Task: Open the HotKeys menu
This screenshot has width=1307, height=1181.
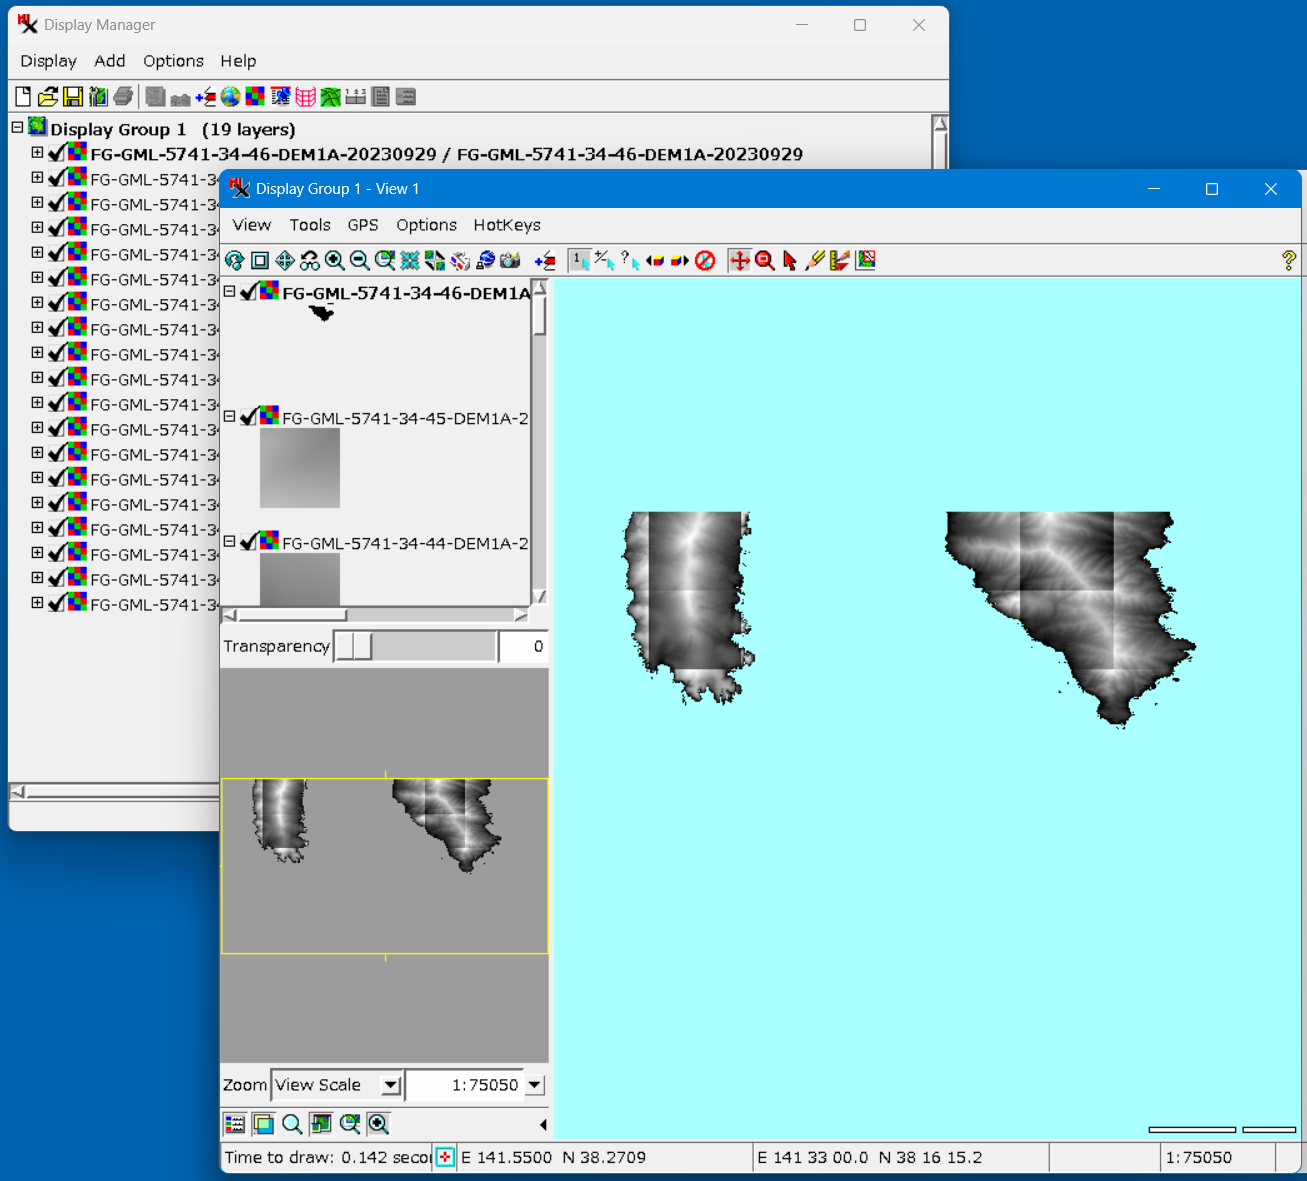Action: click(506, 225)
